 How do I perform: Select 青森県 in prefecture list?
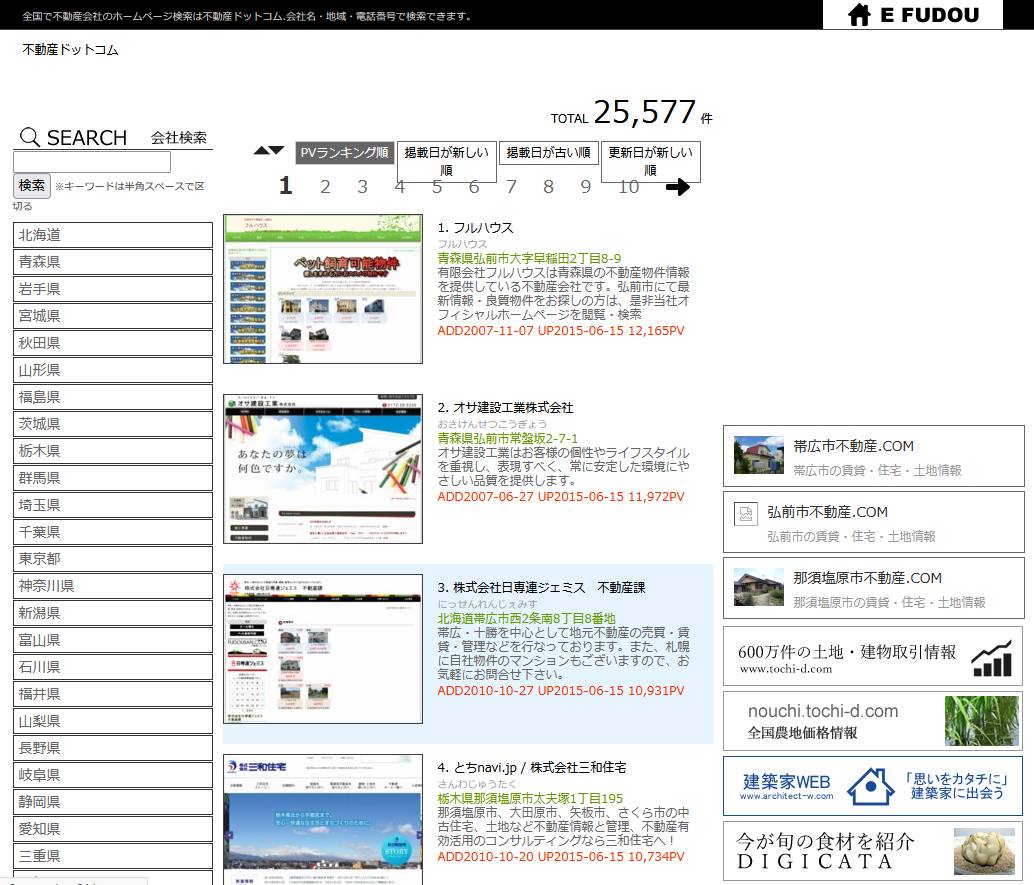click(x=113, y=262)
